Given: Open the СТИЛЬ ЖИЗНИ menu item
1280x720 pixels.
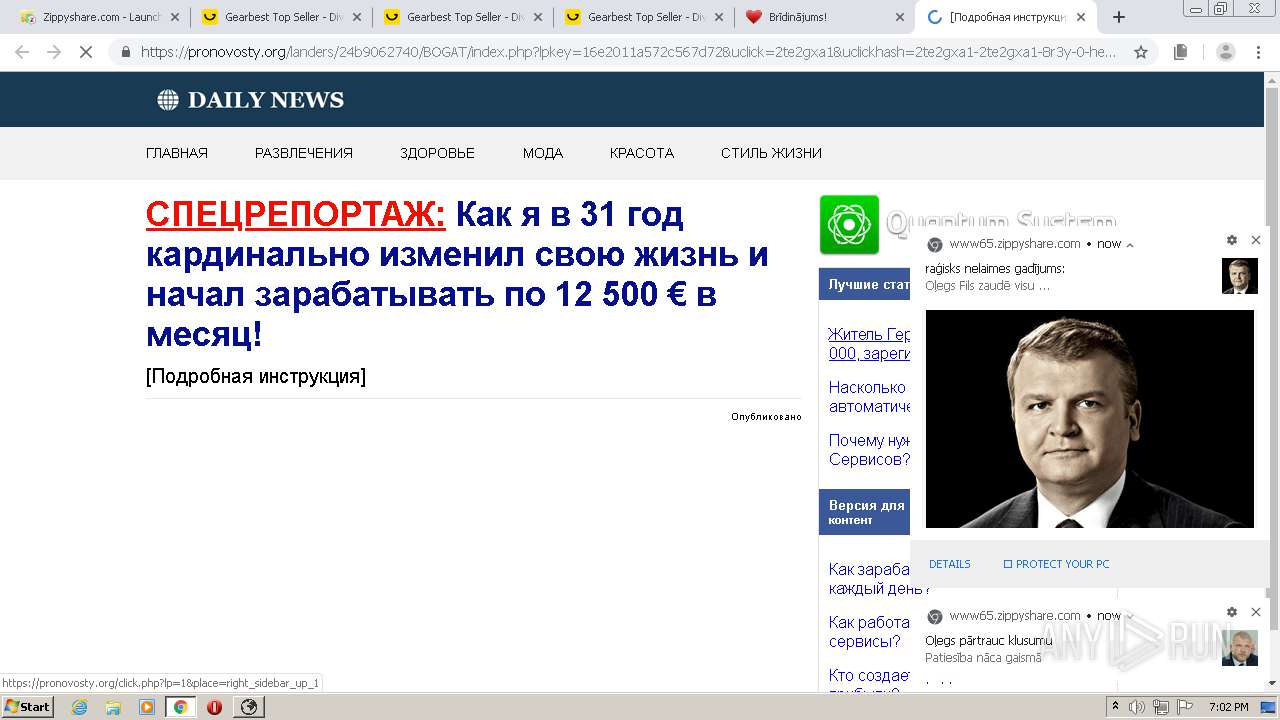Looking at the screenshot, I should pos(771,153).
